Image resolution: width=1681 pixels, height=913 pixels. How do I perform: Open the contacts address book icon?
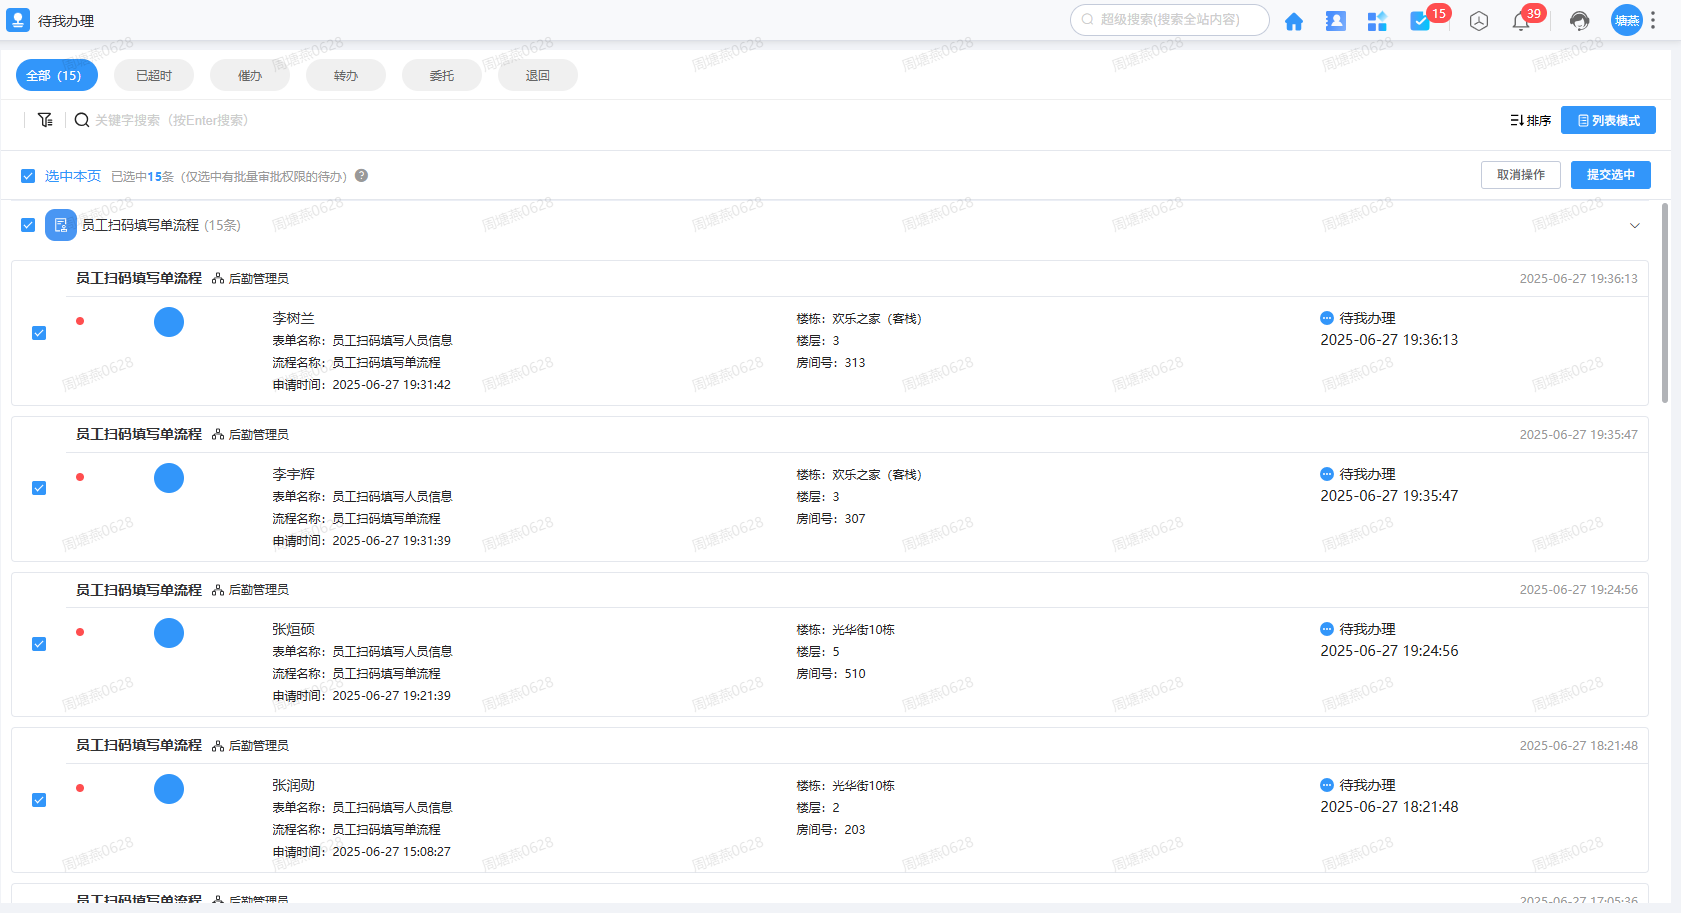point(1335,21)
